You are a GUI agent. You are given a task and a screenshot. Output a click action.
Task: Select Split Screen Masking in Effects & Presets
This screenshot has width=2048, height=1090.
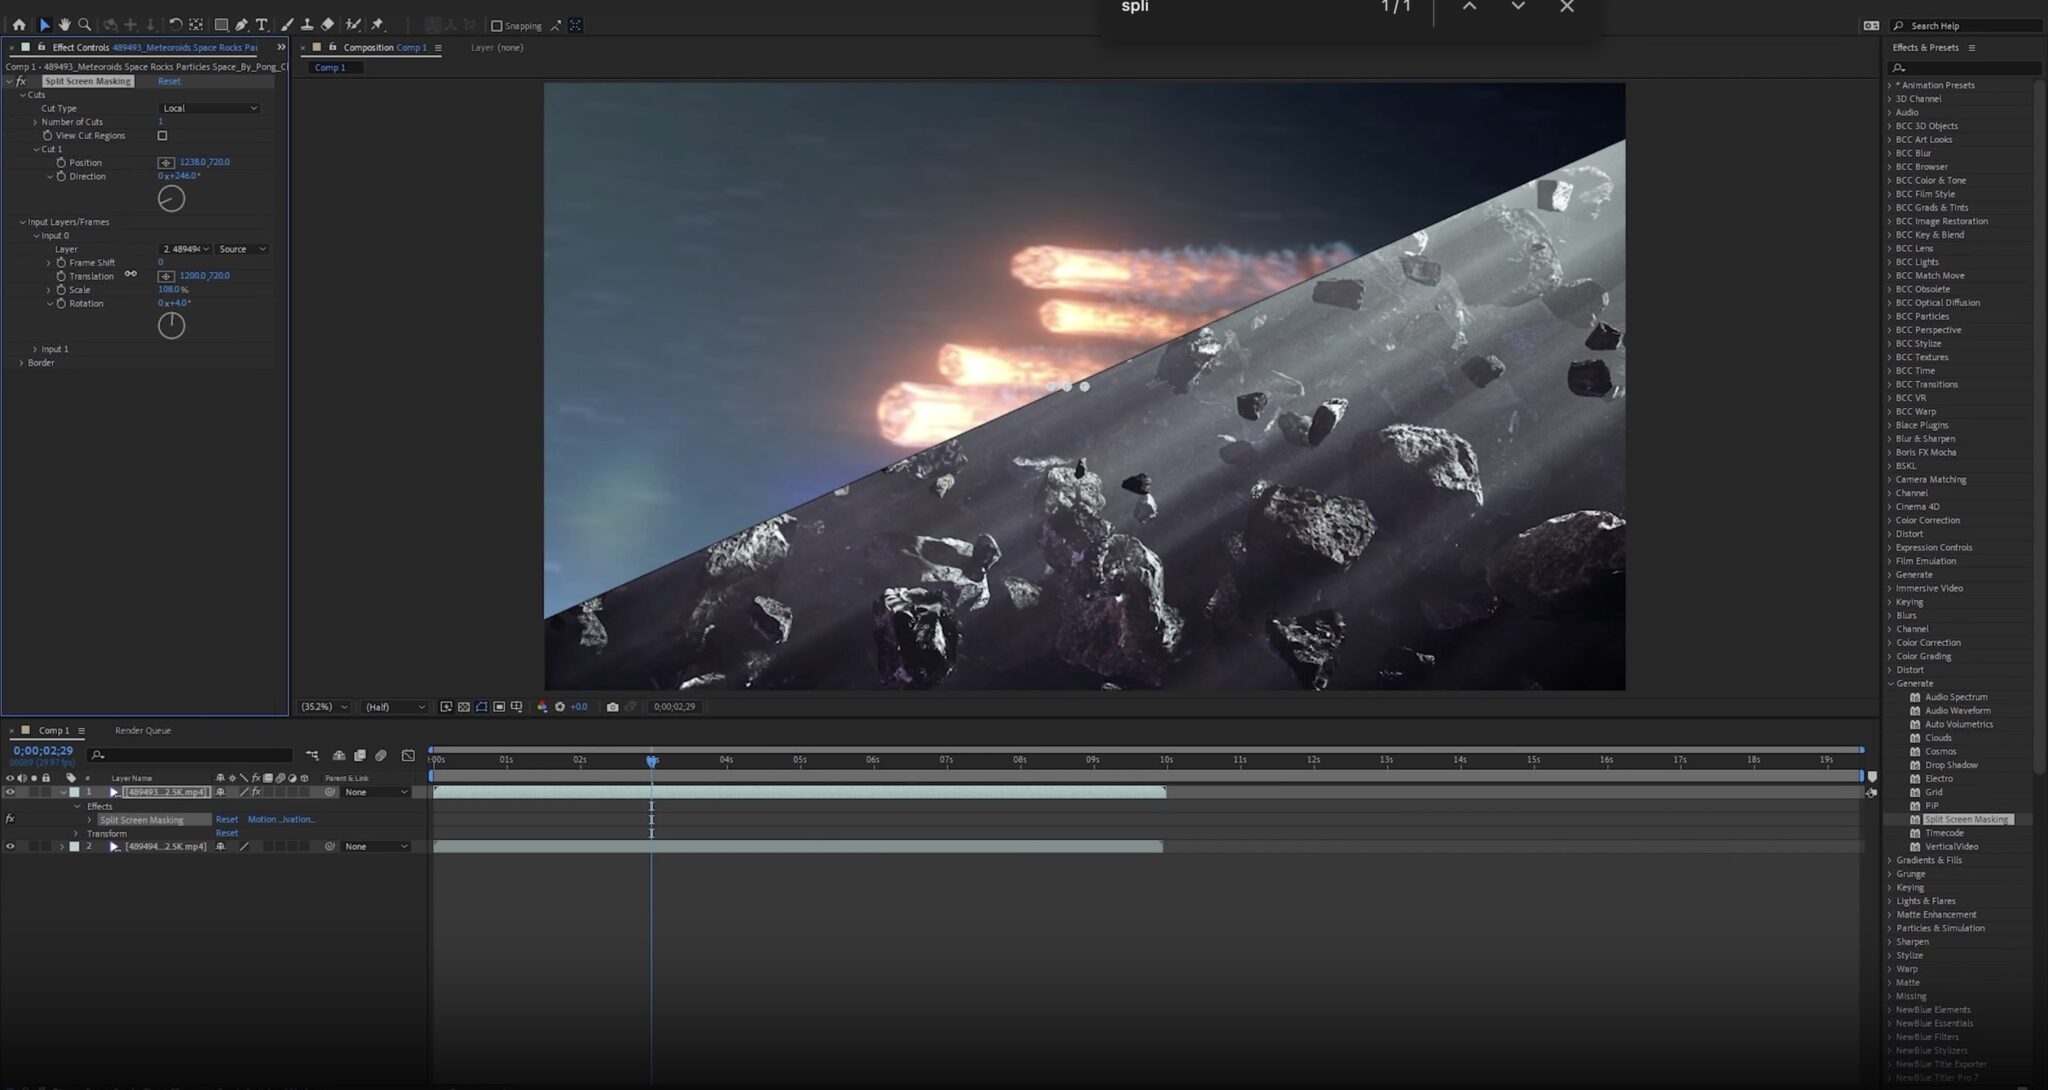pyautogui.click(x=1965, y=819)
